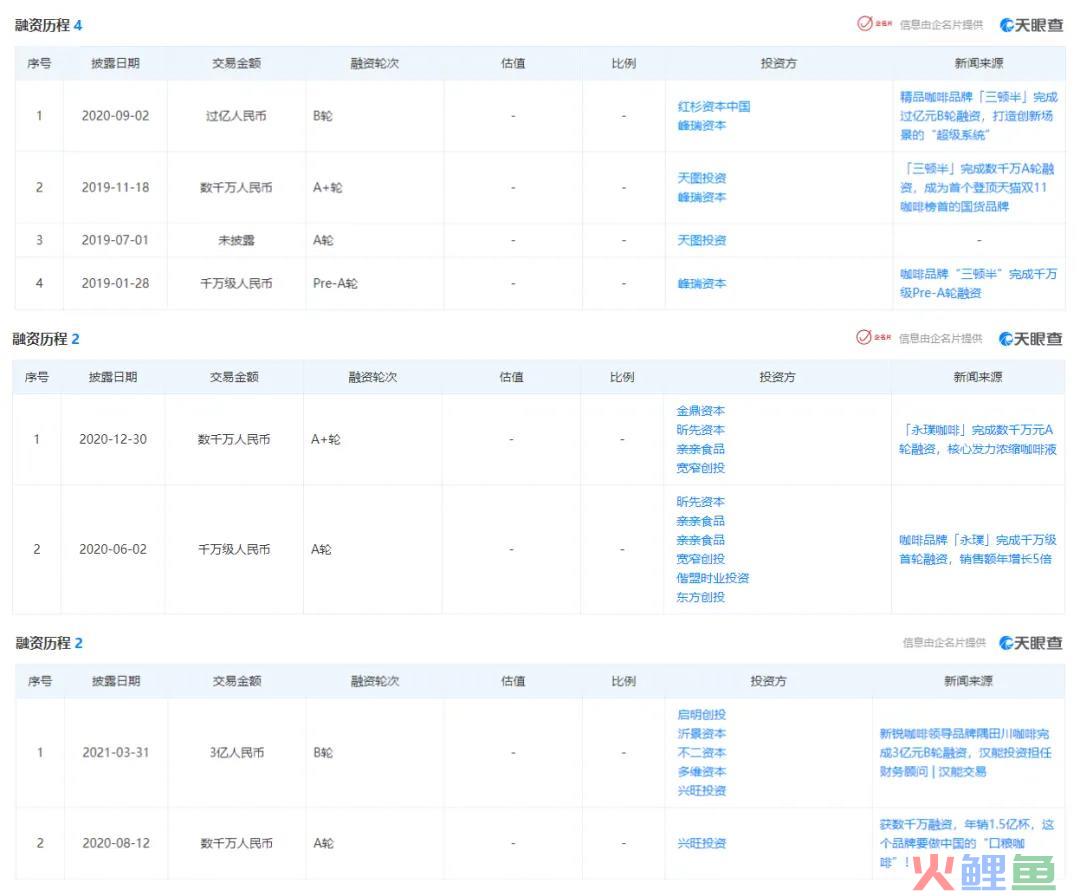Open 亲亲食品 in the 2020-12-30 row
The height and width of the screenshot is (896, 1080).
tap(700, 449)
